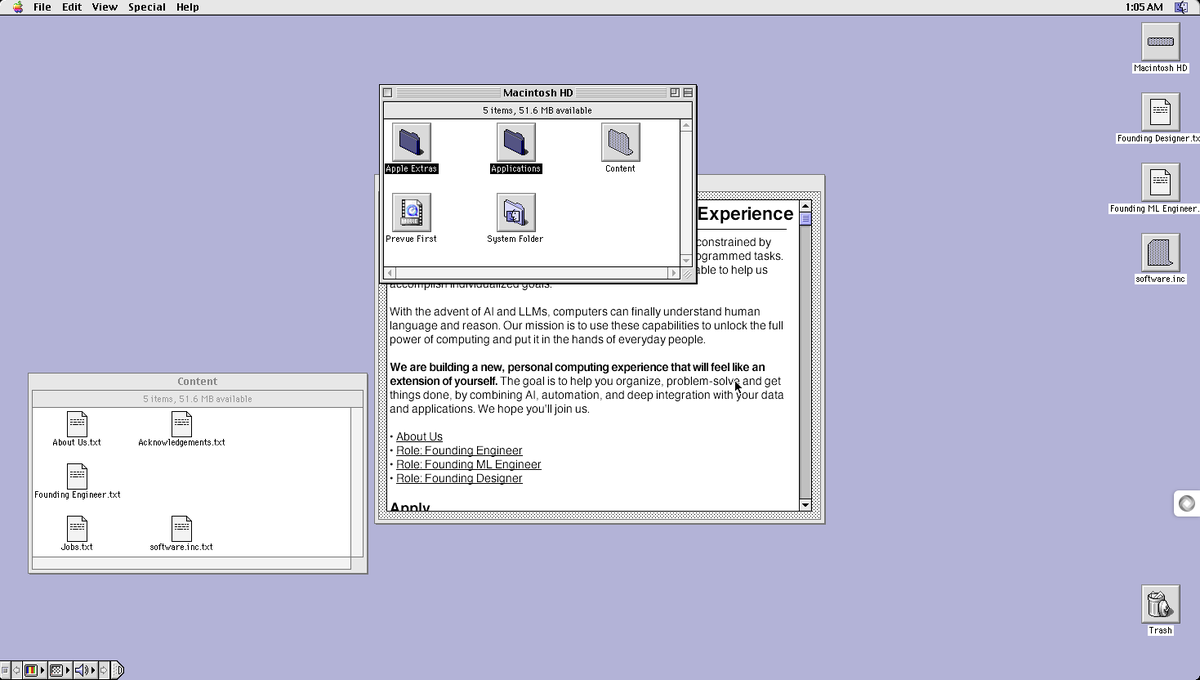Image resolution: width=1200 pixels, height=680 pixels.
Task: Click the Control Strip left scroll arrow
Action: point(16,670)
